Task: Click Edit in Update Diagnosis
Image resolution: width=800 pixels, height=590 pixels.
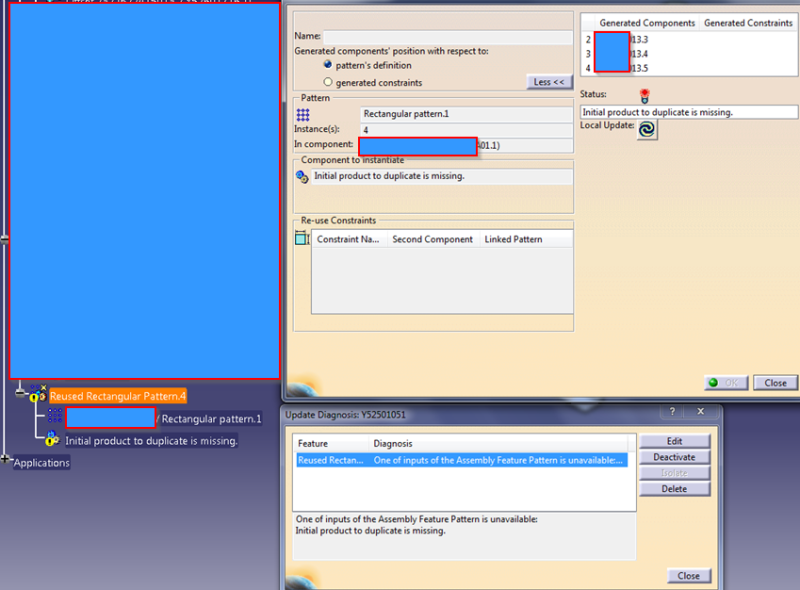Action: point(674,441)
